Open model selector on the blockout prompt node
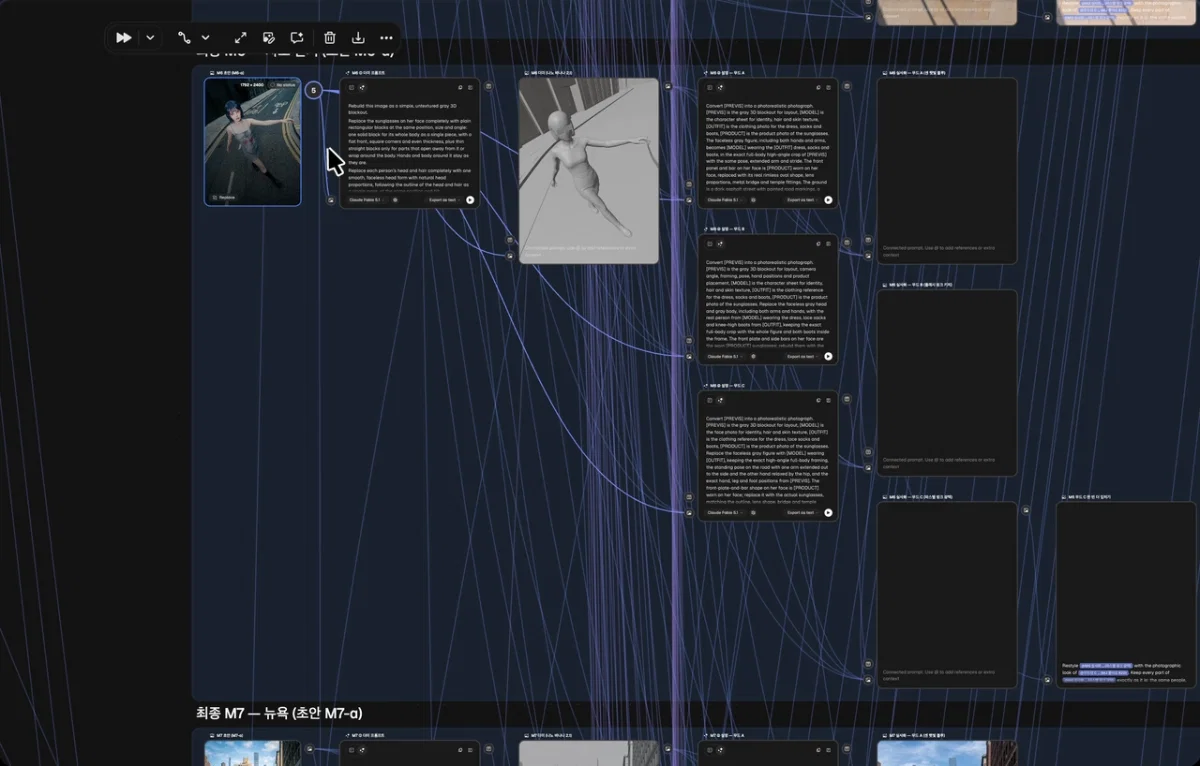The image size is (1200, 766). 366,200
